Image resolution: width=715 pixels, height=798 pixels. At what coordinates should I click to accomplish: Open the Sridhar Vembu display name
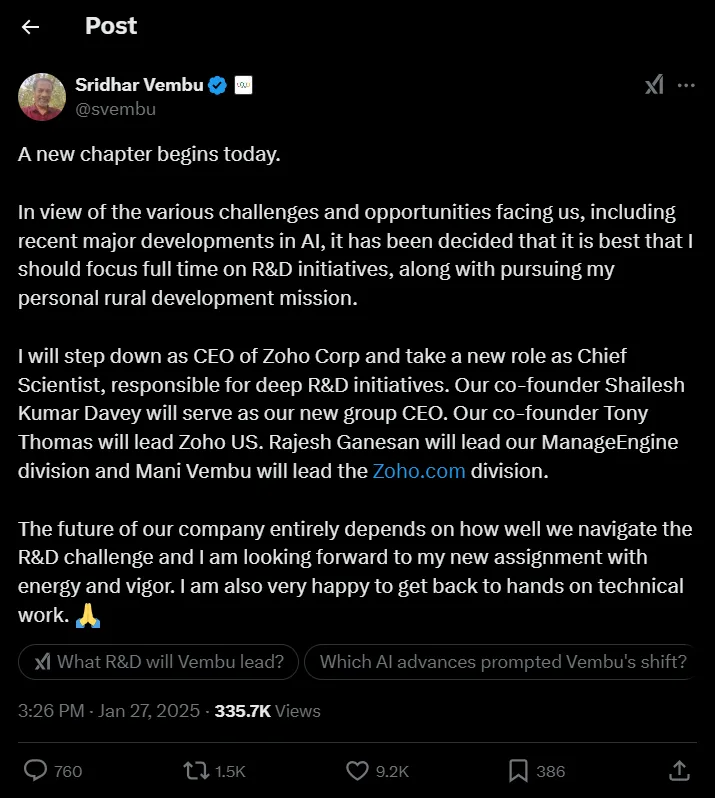(x=139, y=85)
